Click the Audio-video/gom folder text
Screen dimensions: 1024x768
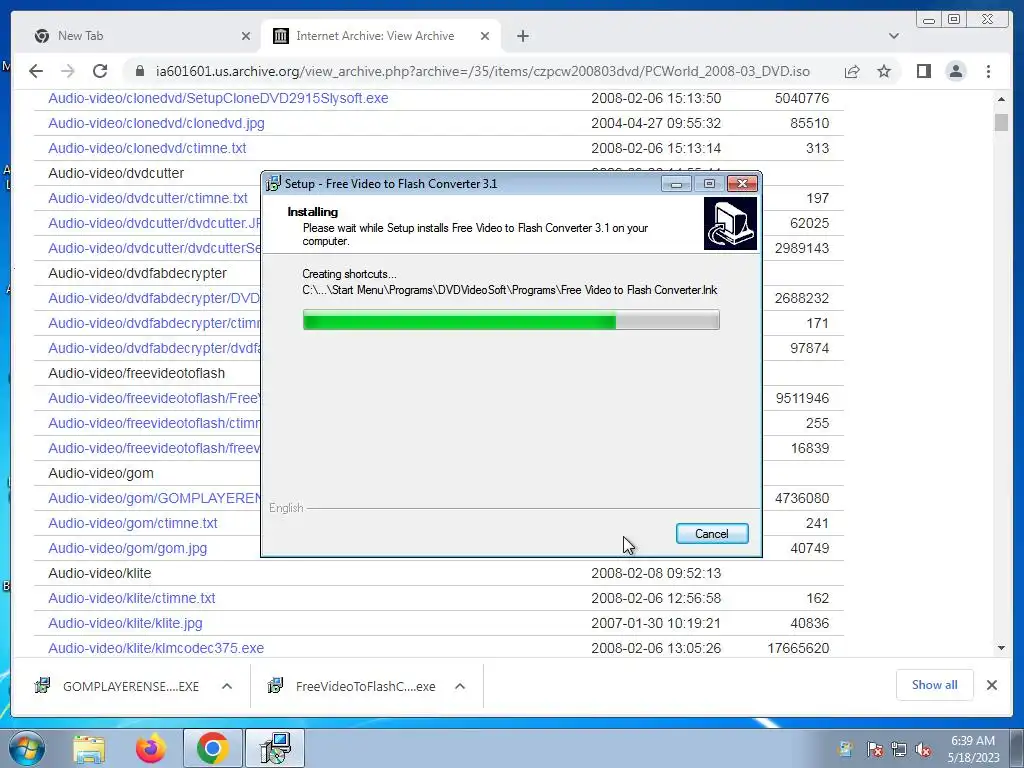pyautogui.click(x=101, y=473)
